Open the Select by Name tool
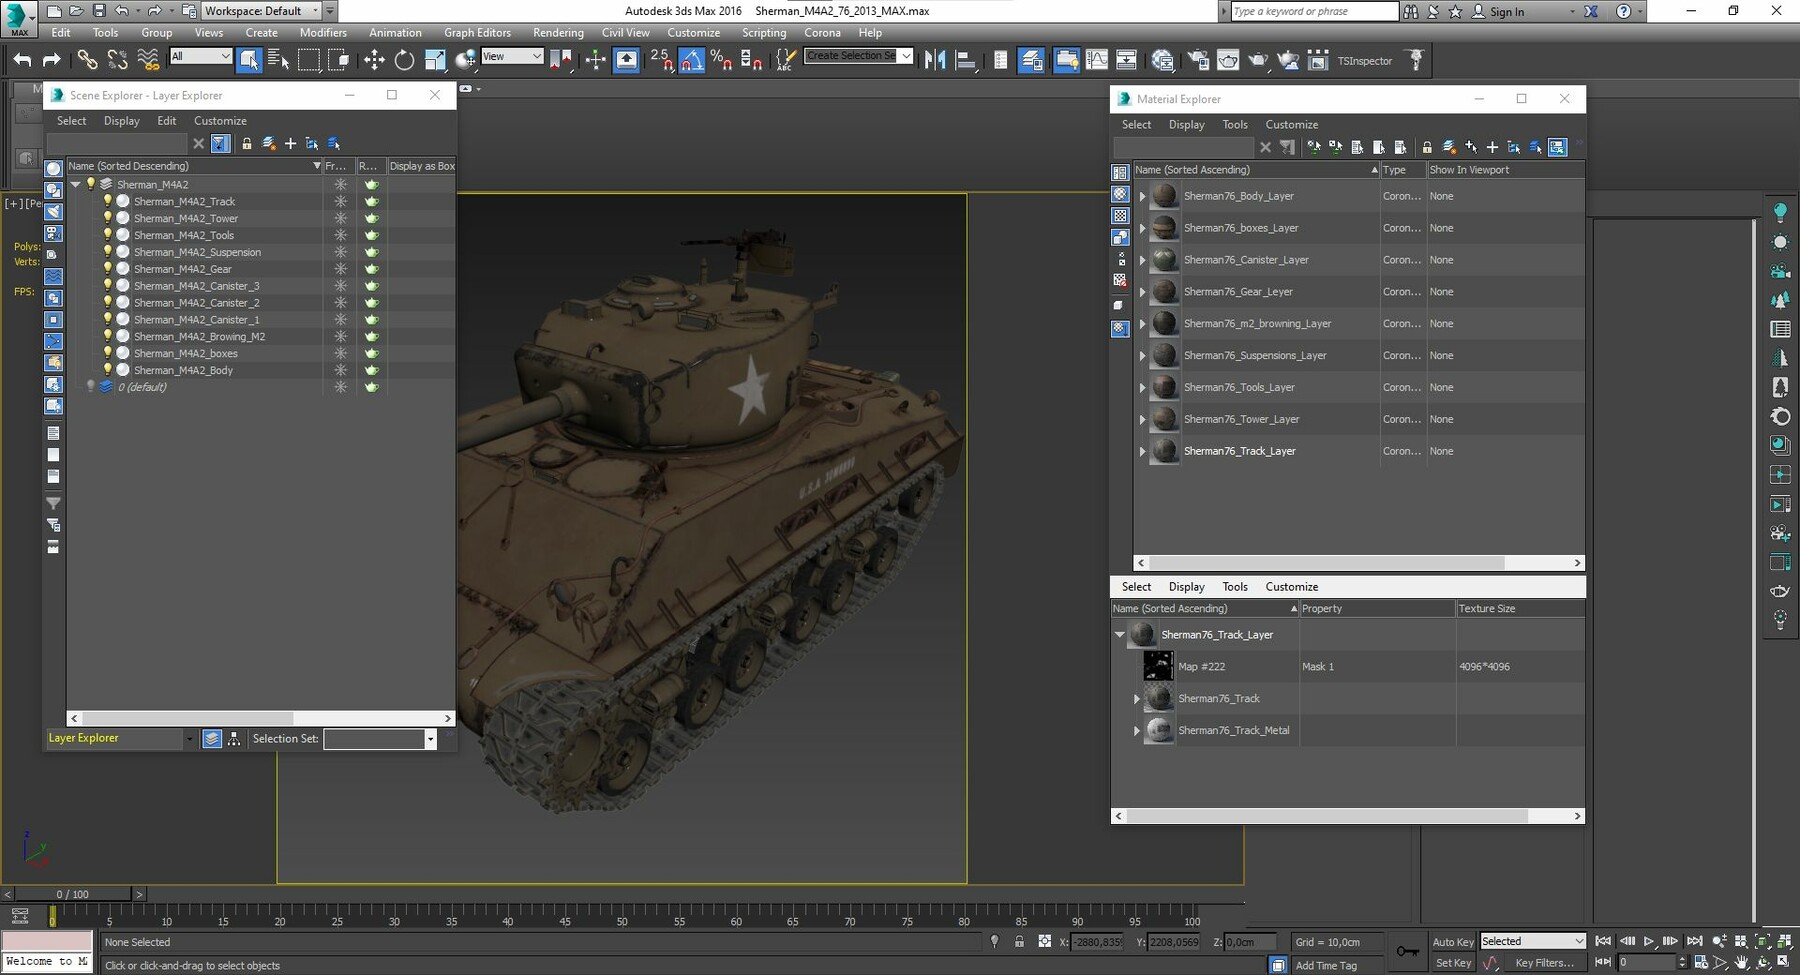The image size is (1800, 975). click(x=278, y=60)
